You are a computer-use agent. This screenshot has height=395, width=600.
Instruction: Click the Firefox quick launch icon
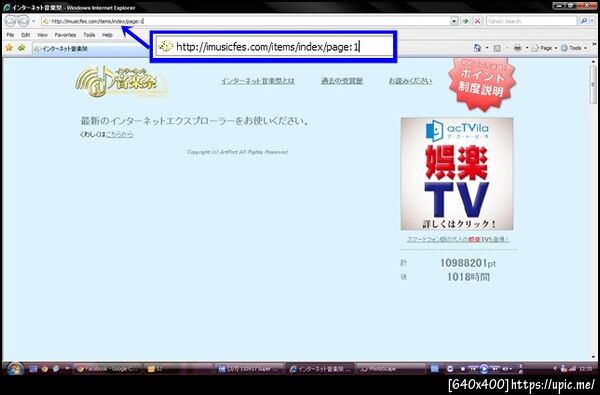click(x=45, y=369)
